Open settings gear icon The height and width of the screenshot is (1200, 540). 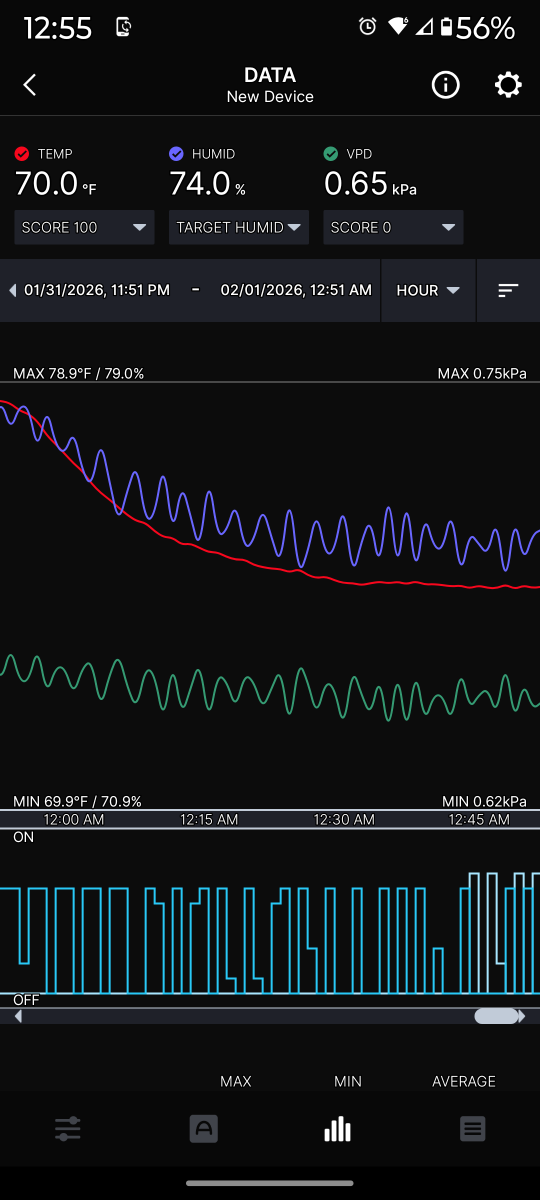coord(508,85)
